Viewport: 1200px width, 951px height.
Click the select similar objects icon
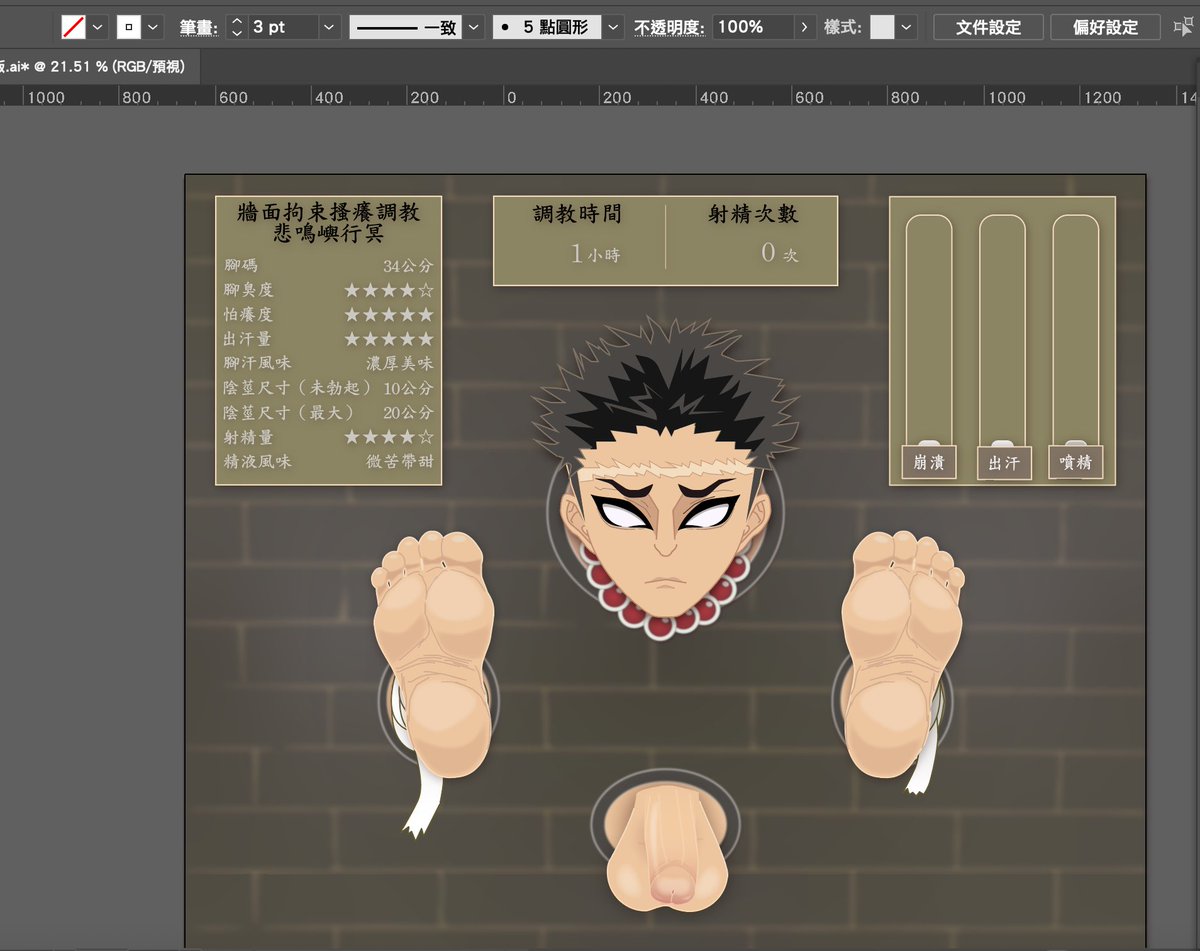pyautogui.click(x=1184, y=27)
